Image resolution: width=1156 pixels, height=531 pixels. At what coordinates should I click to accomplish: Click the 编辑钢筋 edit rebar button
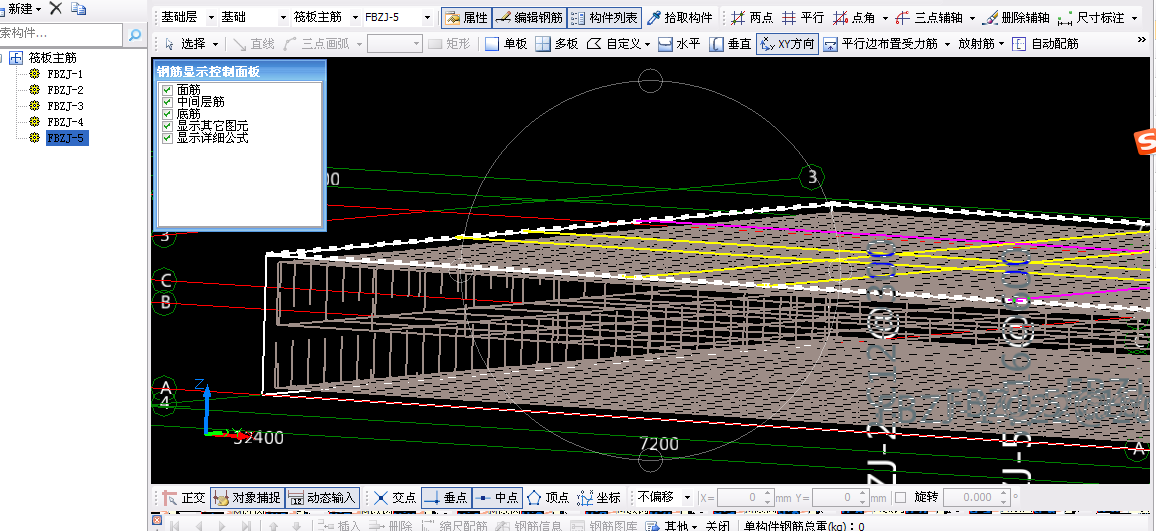(529, 18)
